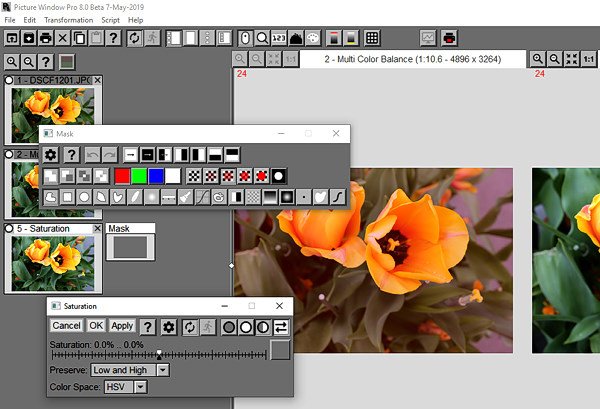Zoom out on the thumbnail browser panel
Screen dimensions: 600x409
click(29, 62)
